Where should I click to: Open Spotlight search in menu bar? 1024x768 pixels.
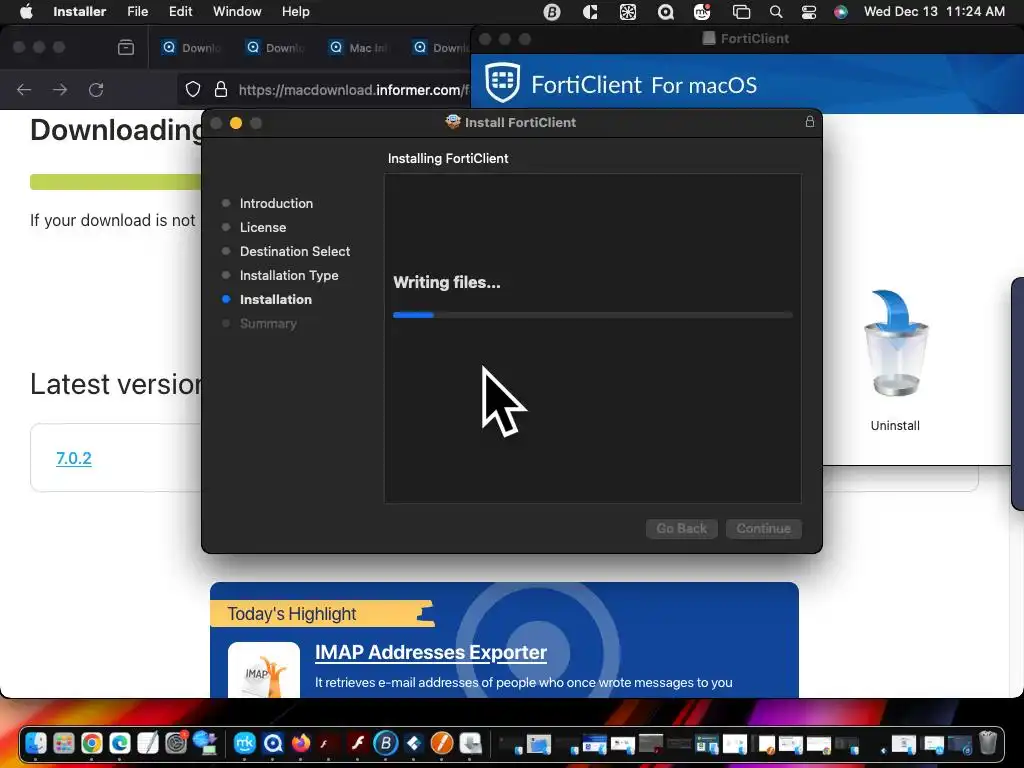[x=775, y=12]
